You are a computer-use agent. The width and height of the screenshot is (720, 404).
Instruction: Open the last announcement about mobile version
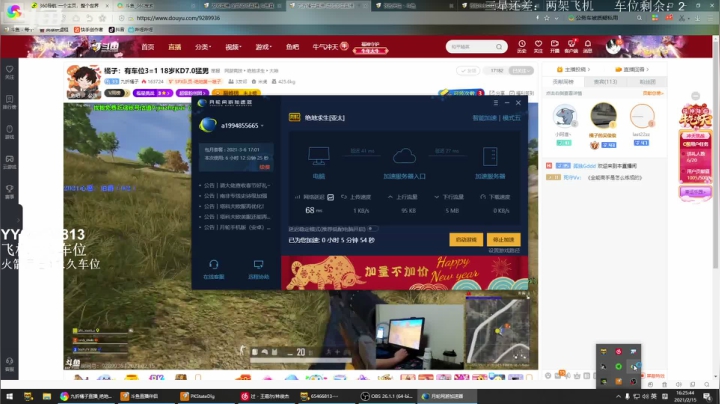pyautogui.click(x=236, y=227)
